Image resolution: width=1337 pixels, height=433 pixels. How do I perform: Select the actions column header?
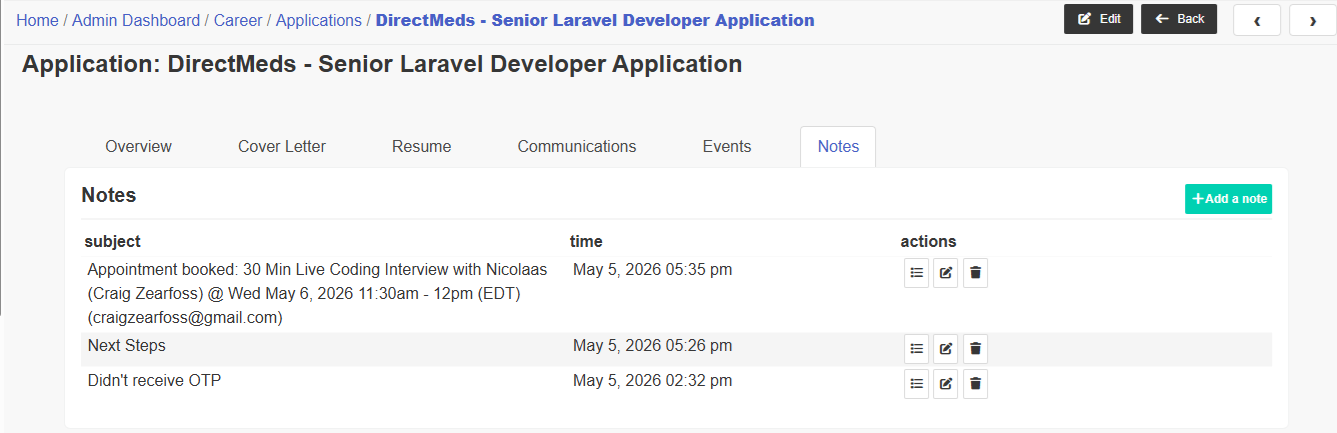[928, 241]
